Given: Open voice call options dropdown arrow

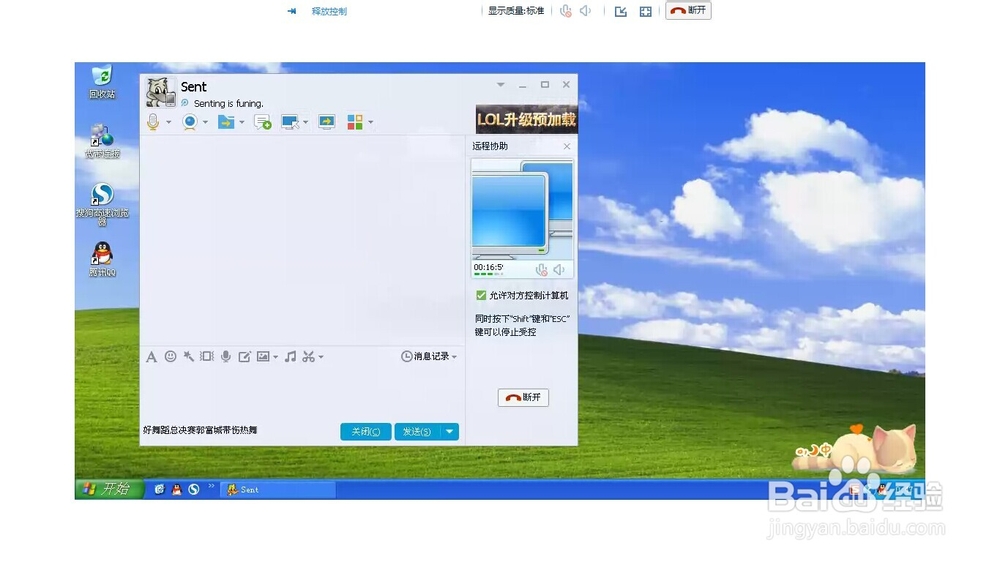Looking at the screenshot, I should 168,122.
